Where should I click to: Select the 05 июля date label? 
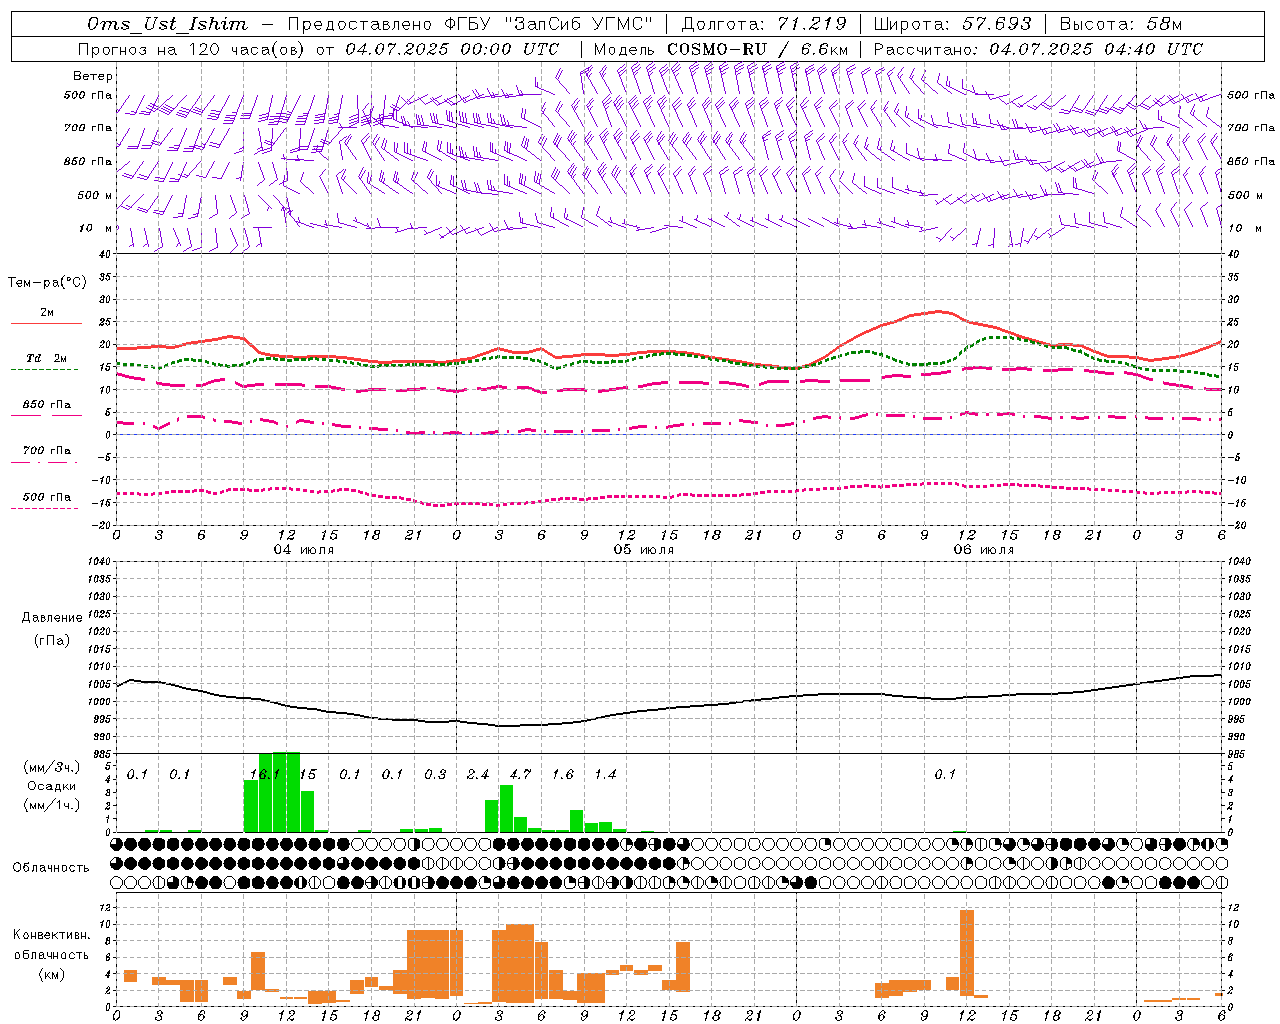(x=644, y=550)
